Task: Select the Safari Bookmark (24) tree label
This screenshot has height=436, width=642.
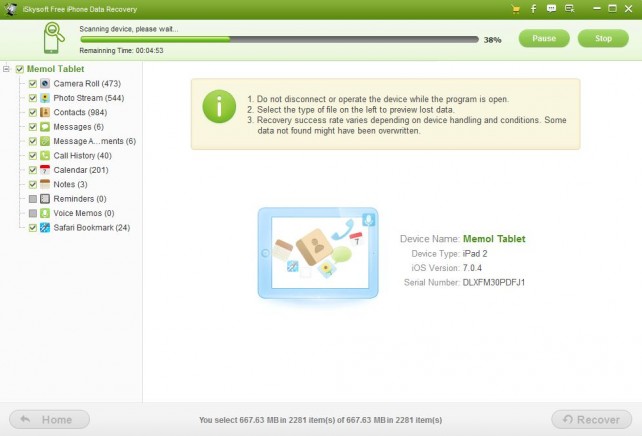Action: tap(92, 228)
